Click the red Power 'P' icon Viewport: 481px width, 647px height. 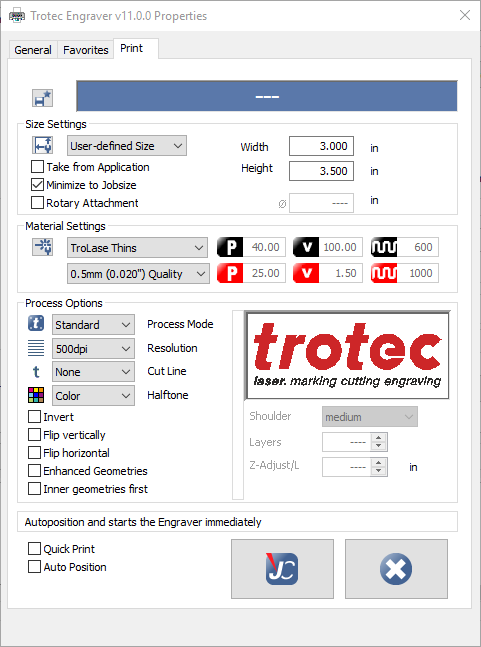click(x=230, y=273)
